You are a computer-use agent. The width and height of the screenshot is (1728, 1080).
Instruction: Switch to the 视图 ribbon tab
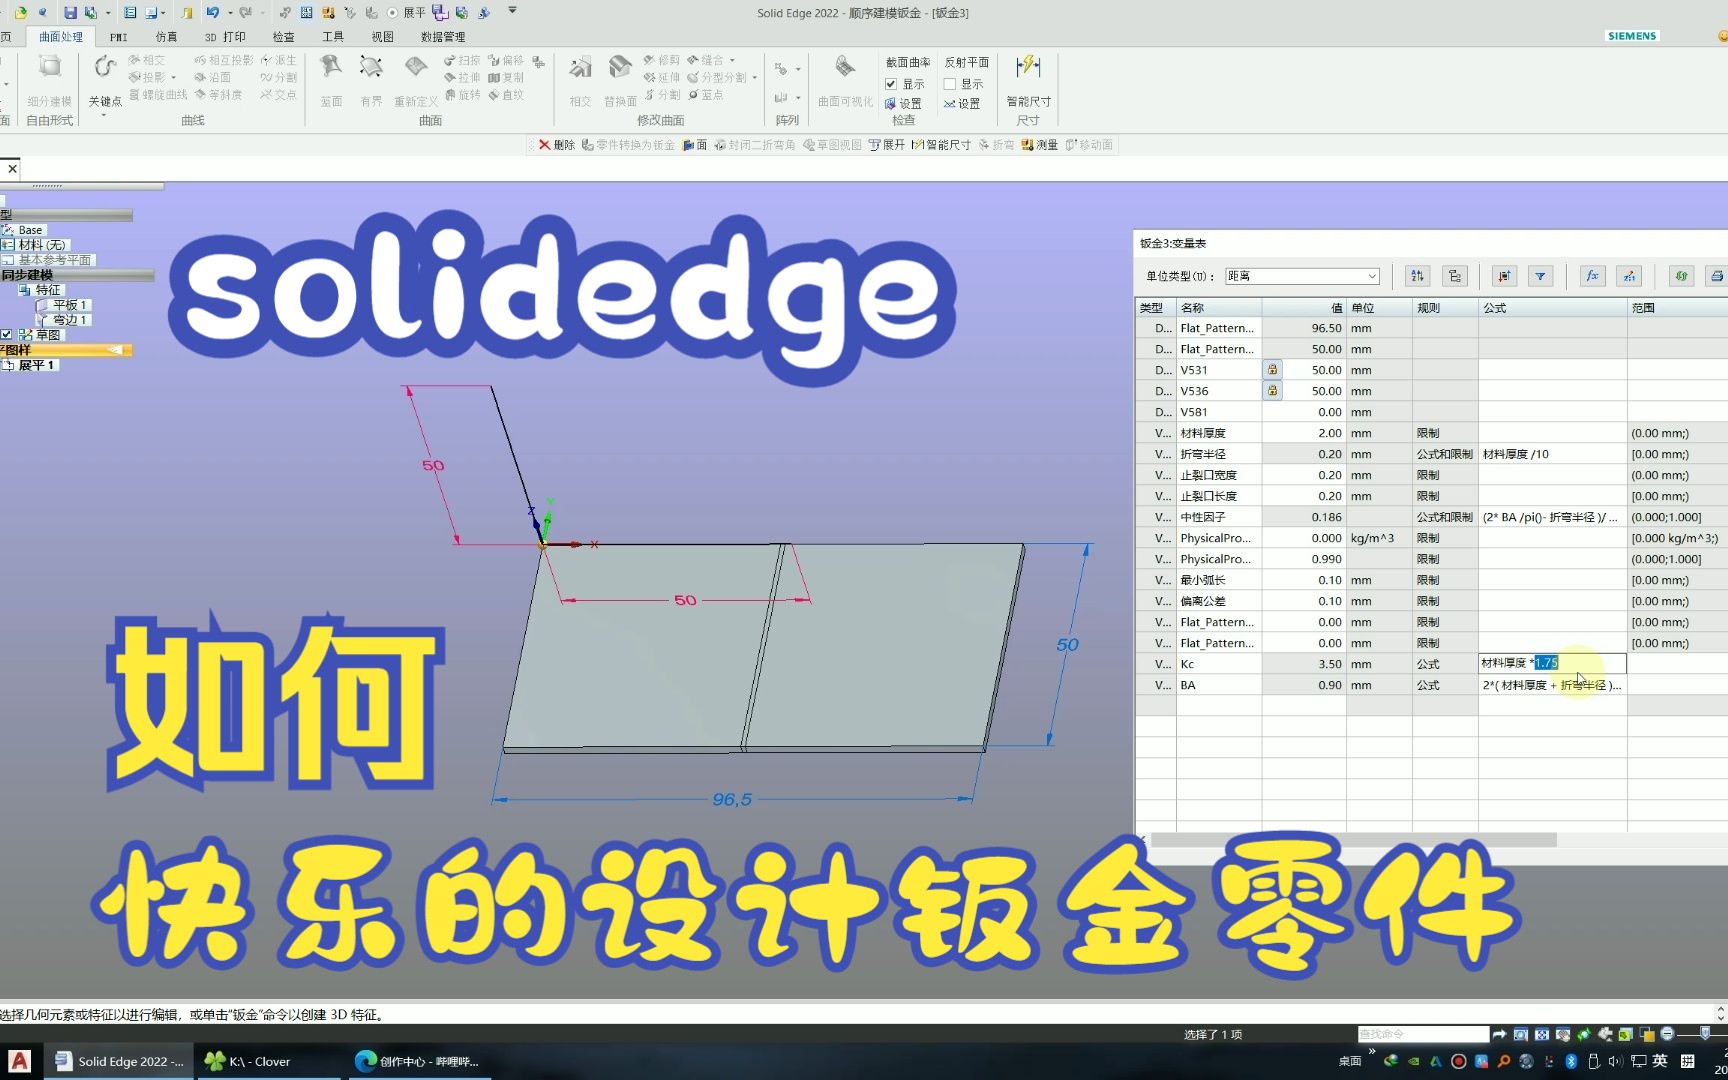pos(383,36)
